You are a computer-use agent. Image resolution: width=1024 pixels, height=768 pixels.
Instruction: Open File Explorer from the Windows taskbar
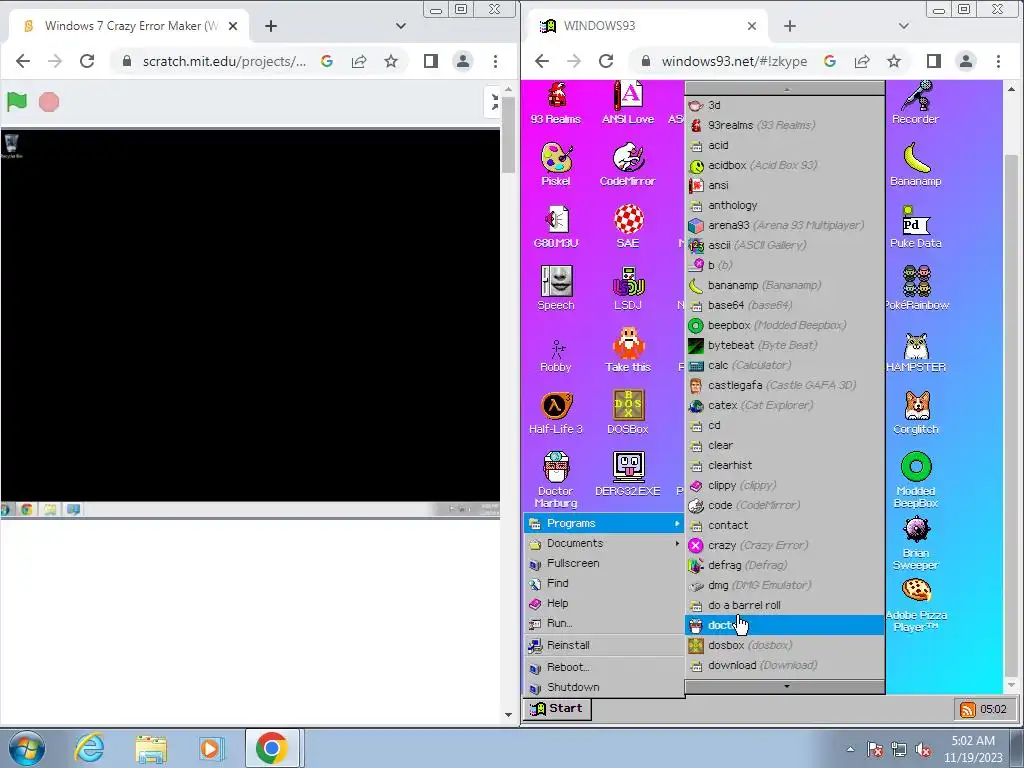[151, 748]
